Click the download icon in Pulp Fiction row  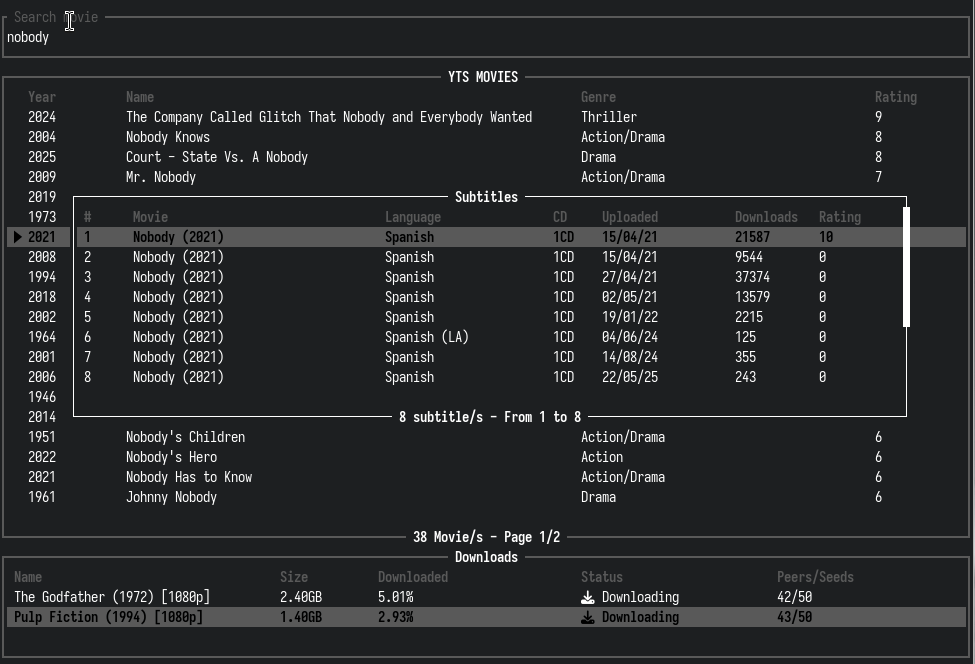pos(588,618)
